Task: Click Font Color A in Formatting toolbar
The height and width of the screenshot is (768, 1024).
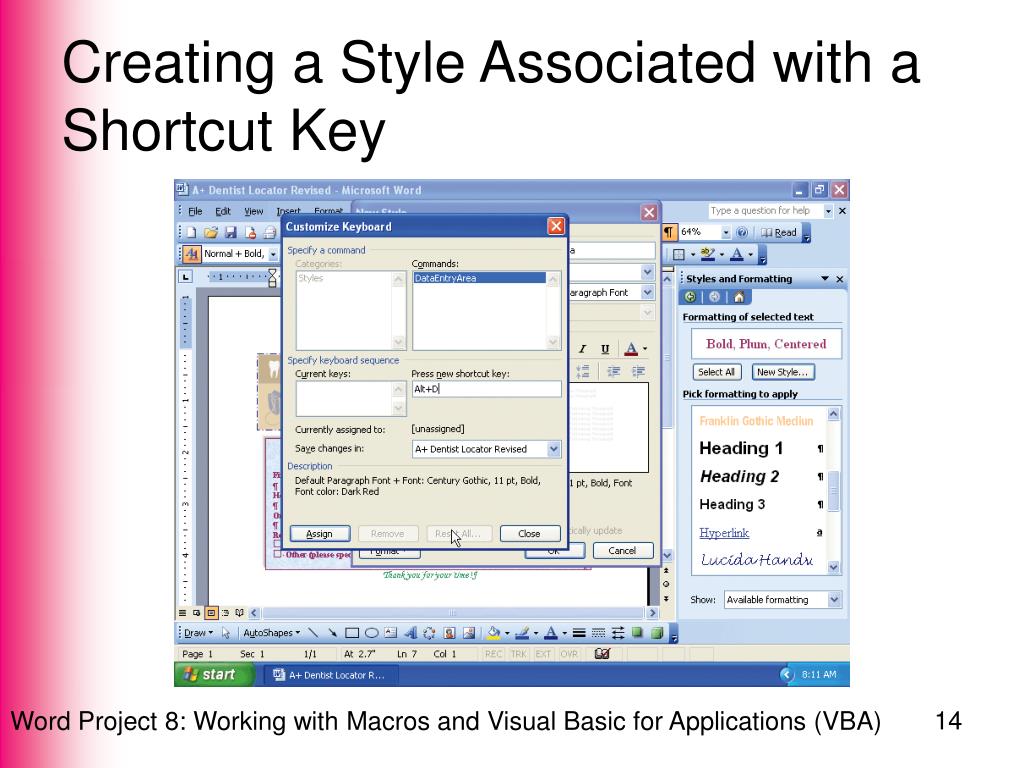Action: tap(737, 254)
